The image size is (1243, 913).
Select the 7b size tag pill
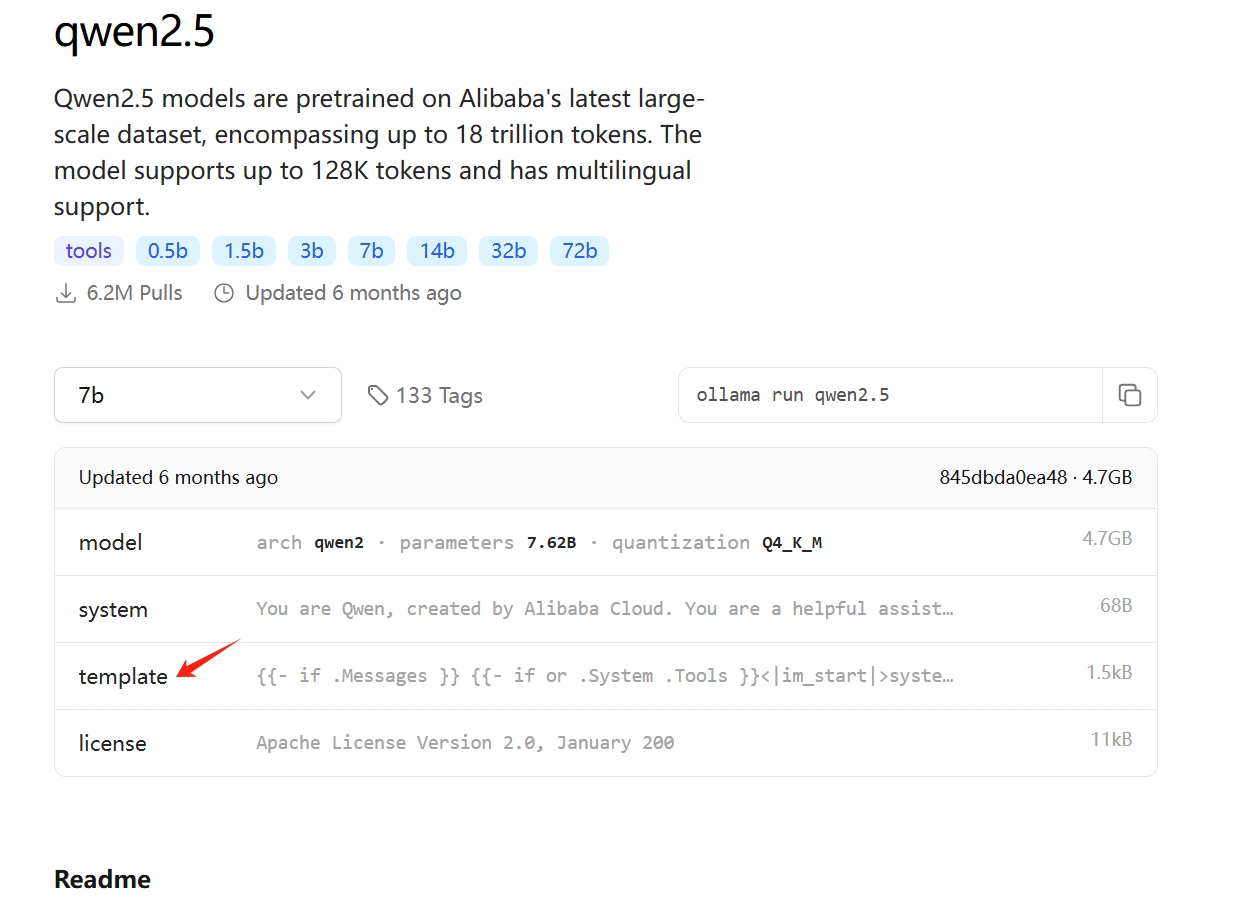(x=371, y=251)
